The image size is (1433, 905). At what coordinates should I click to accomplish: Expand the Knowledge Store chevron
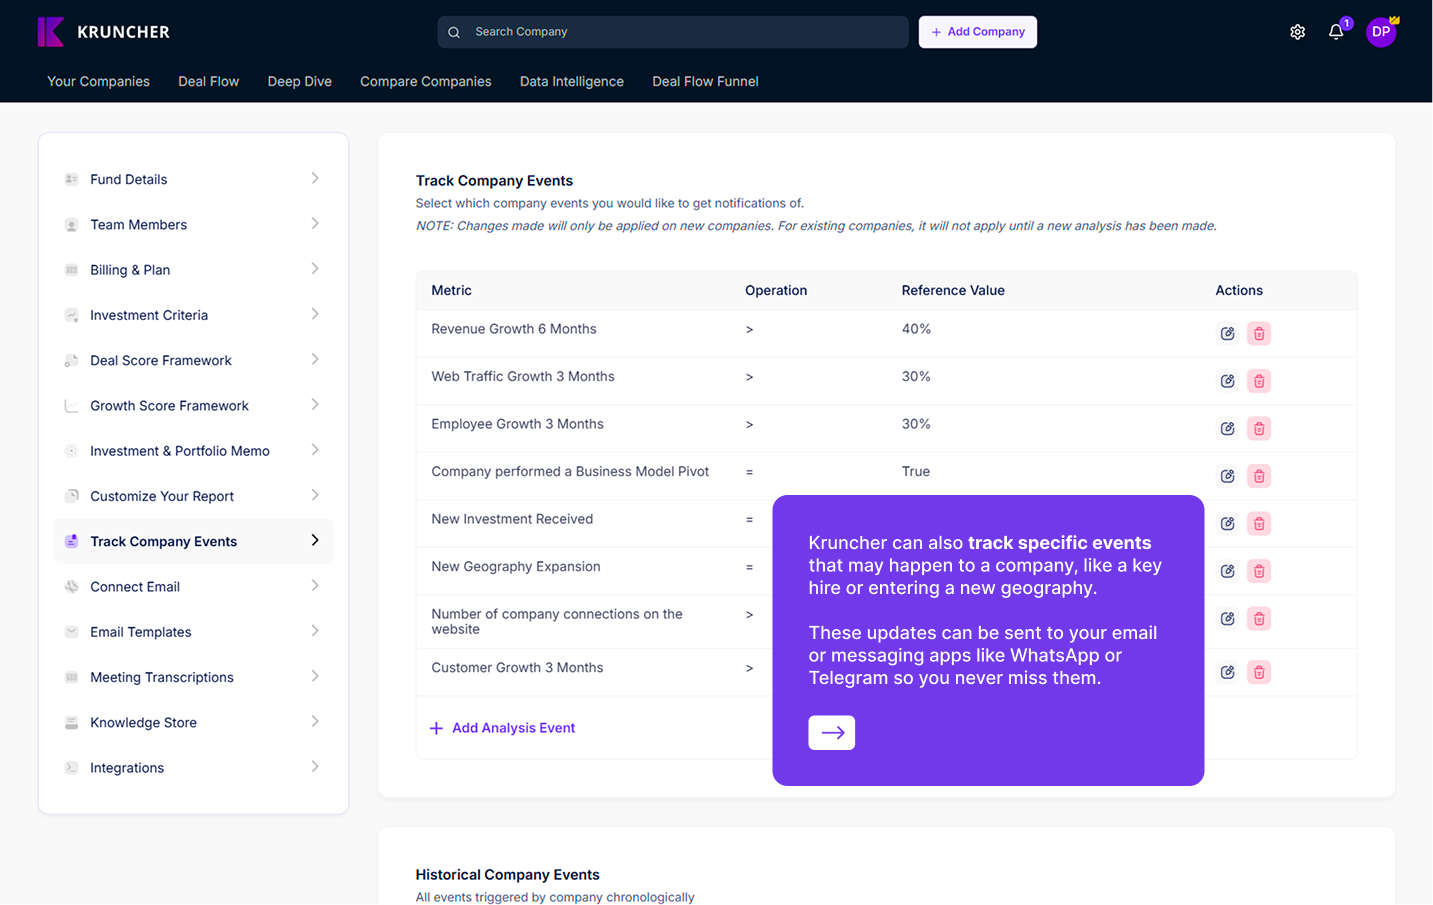pos(315,722)
